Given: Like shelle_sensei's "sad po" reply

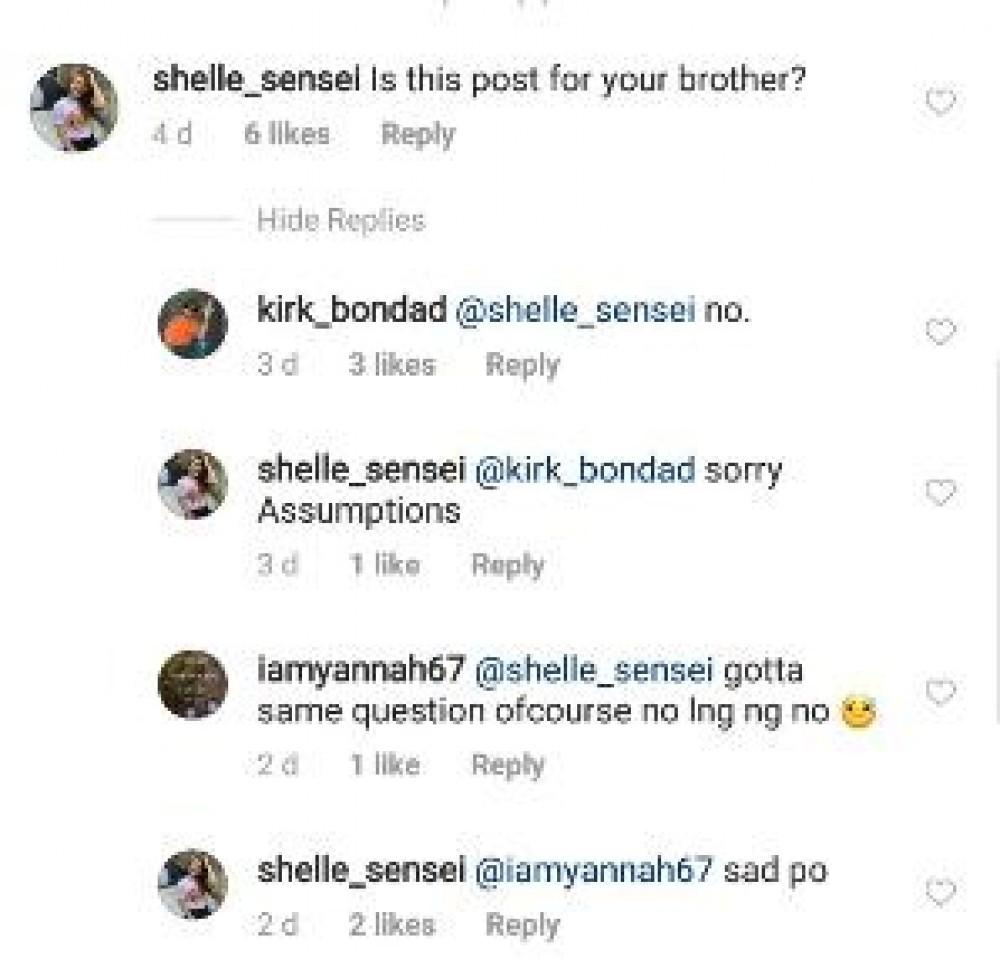Looking at the screenshot, I should (940, 890).
